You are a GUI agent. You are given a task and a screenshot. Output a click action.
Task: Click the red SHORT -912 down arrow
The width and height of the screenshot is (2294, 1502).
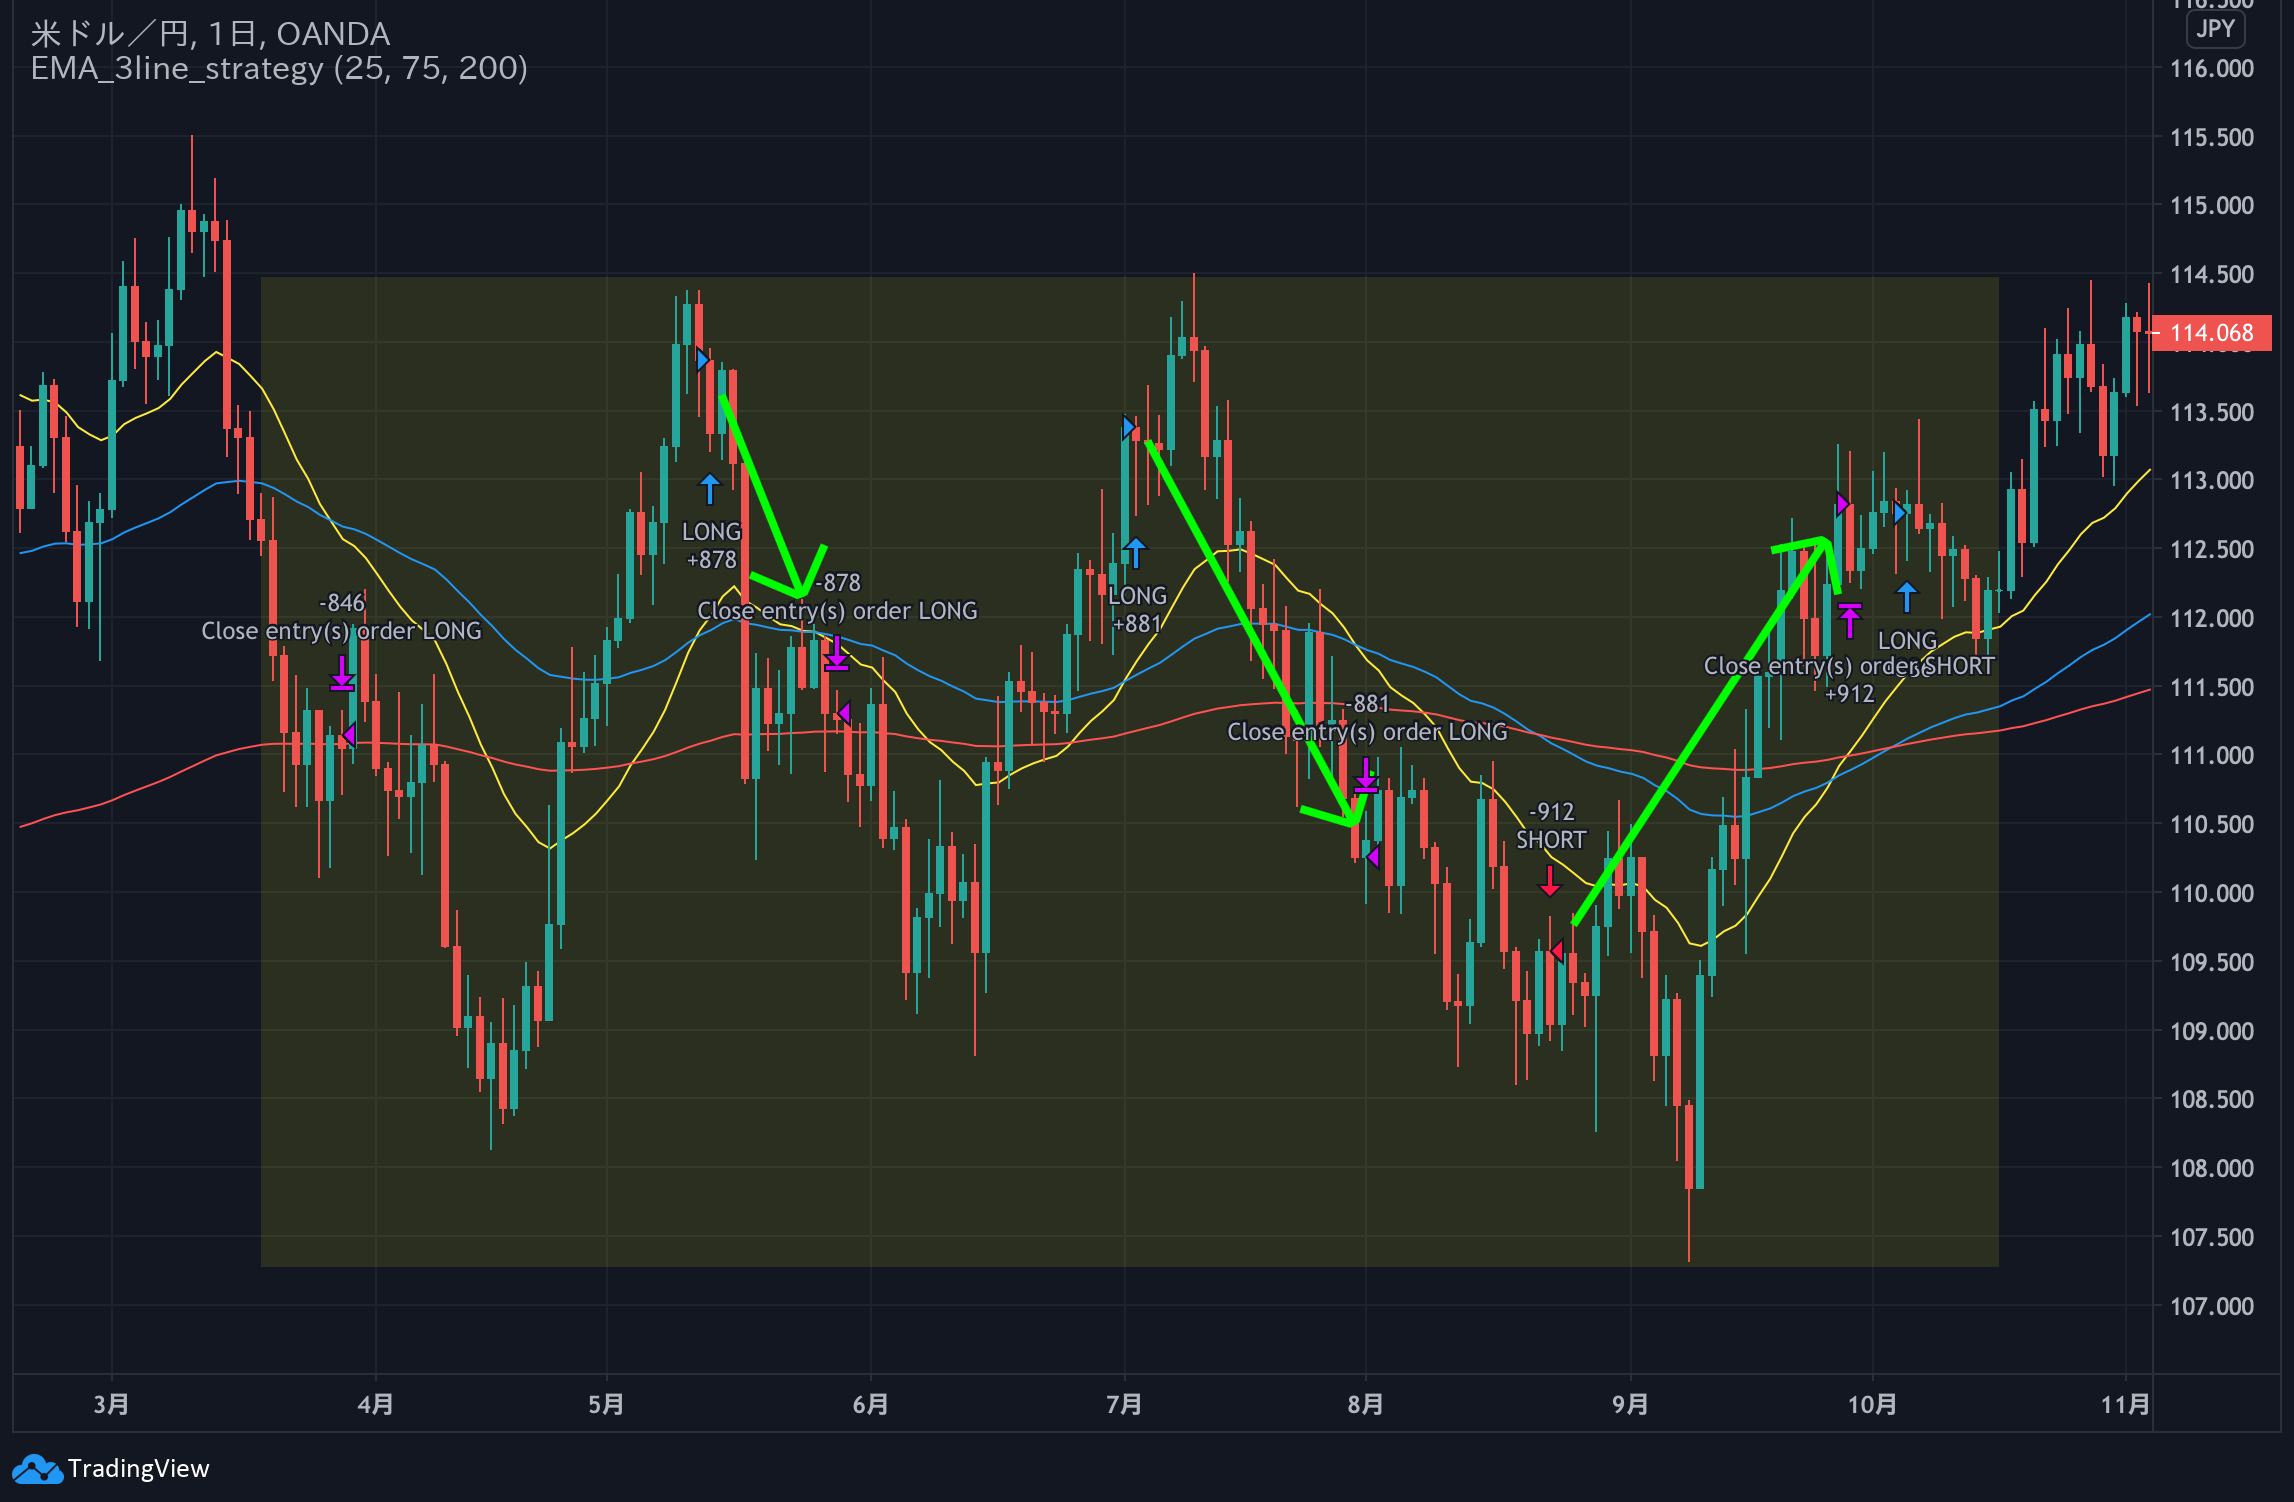[1549, 881]
